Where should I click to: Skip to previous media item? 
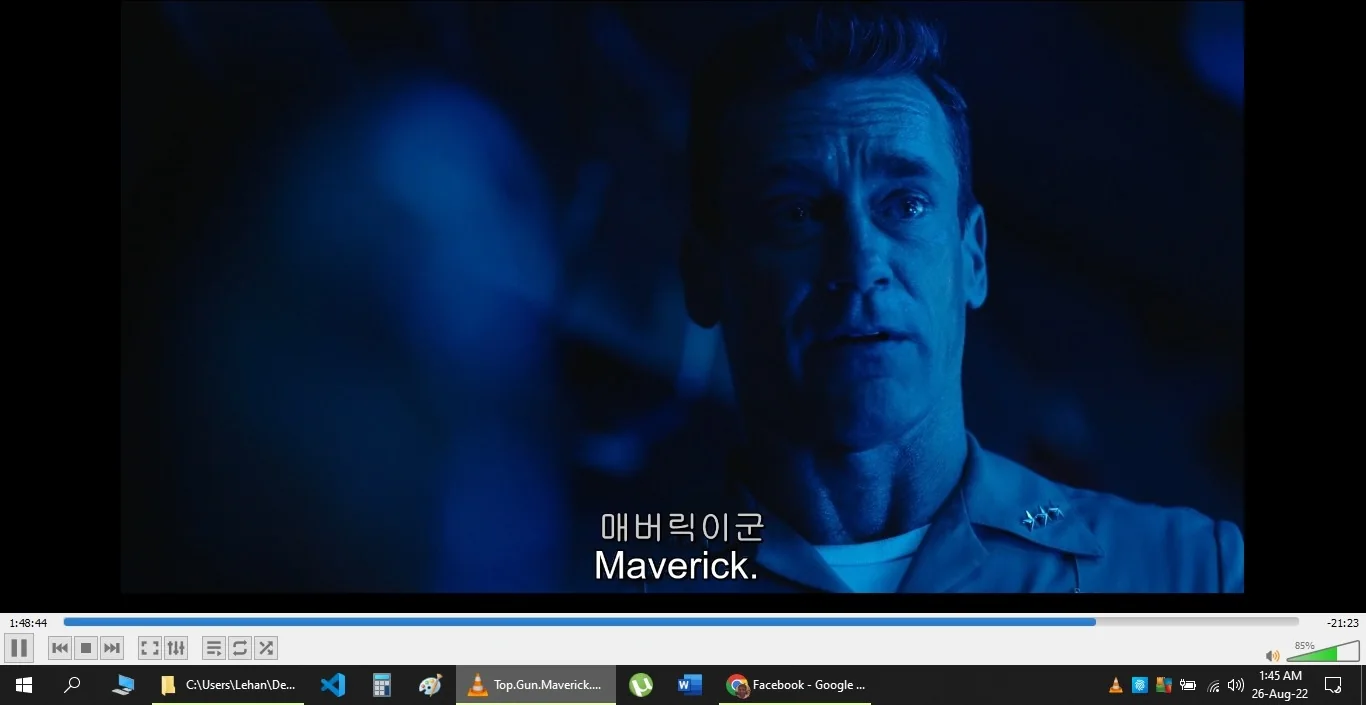pyautogui.click(x=60, y=648)
